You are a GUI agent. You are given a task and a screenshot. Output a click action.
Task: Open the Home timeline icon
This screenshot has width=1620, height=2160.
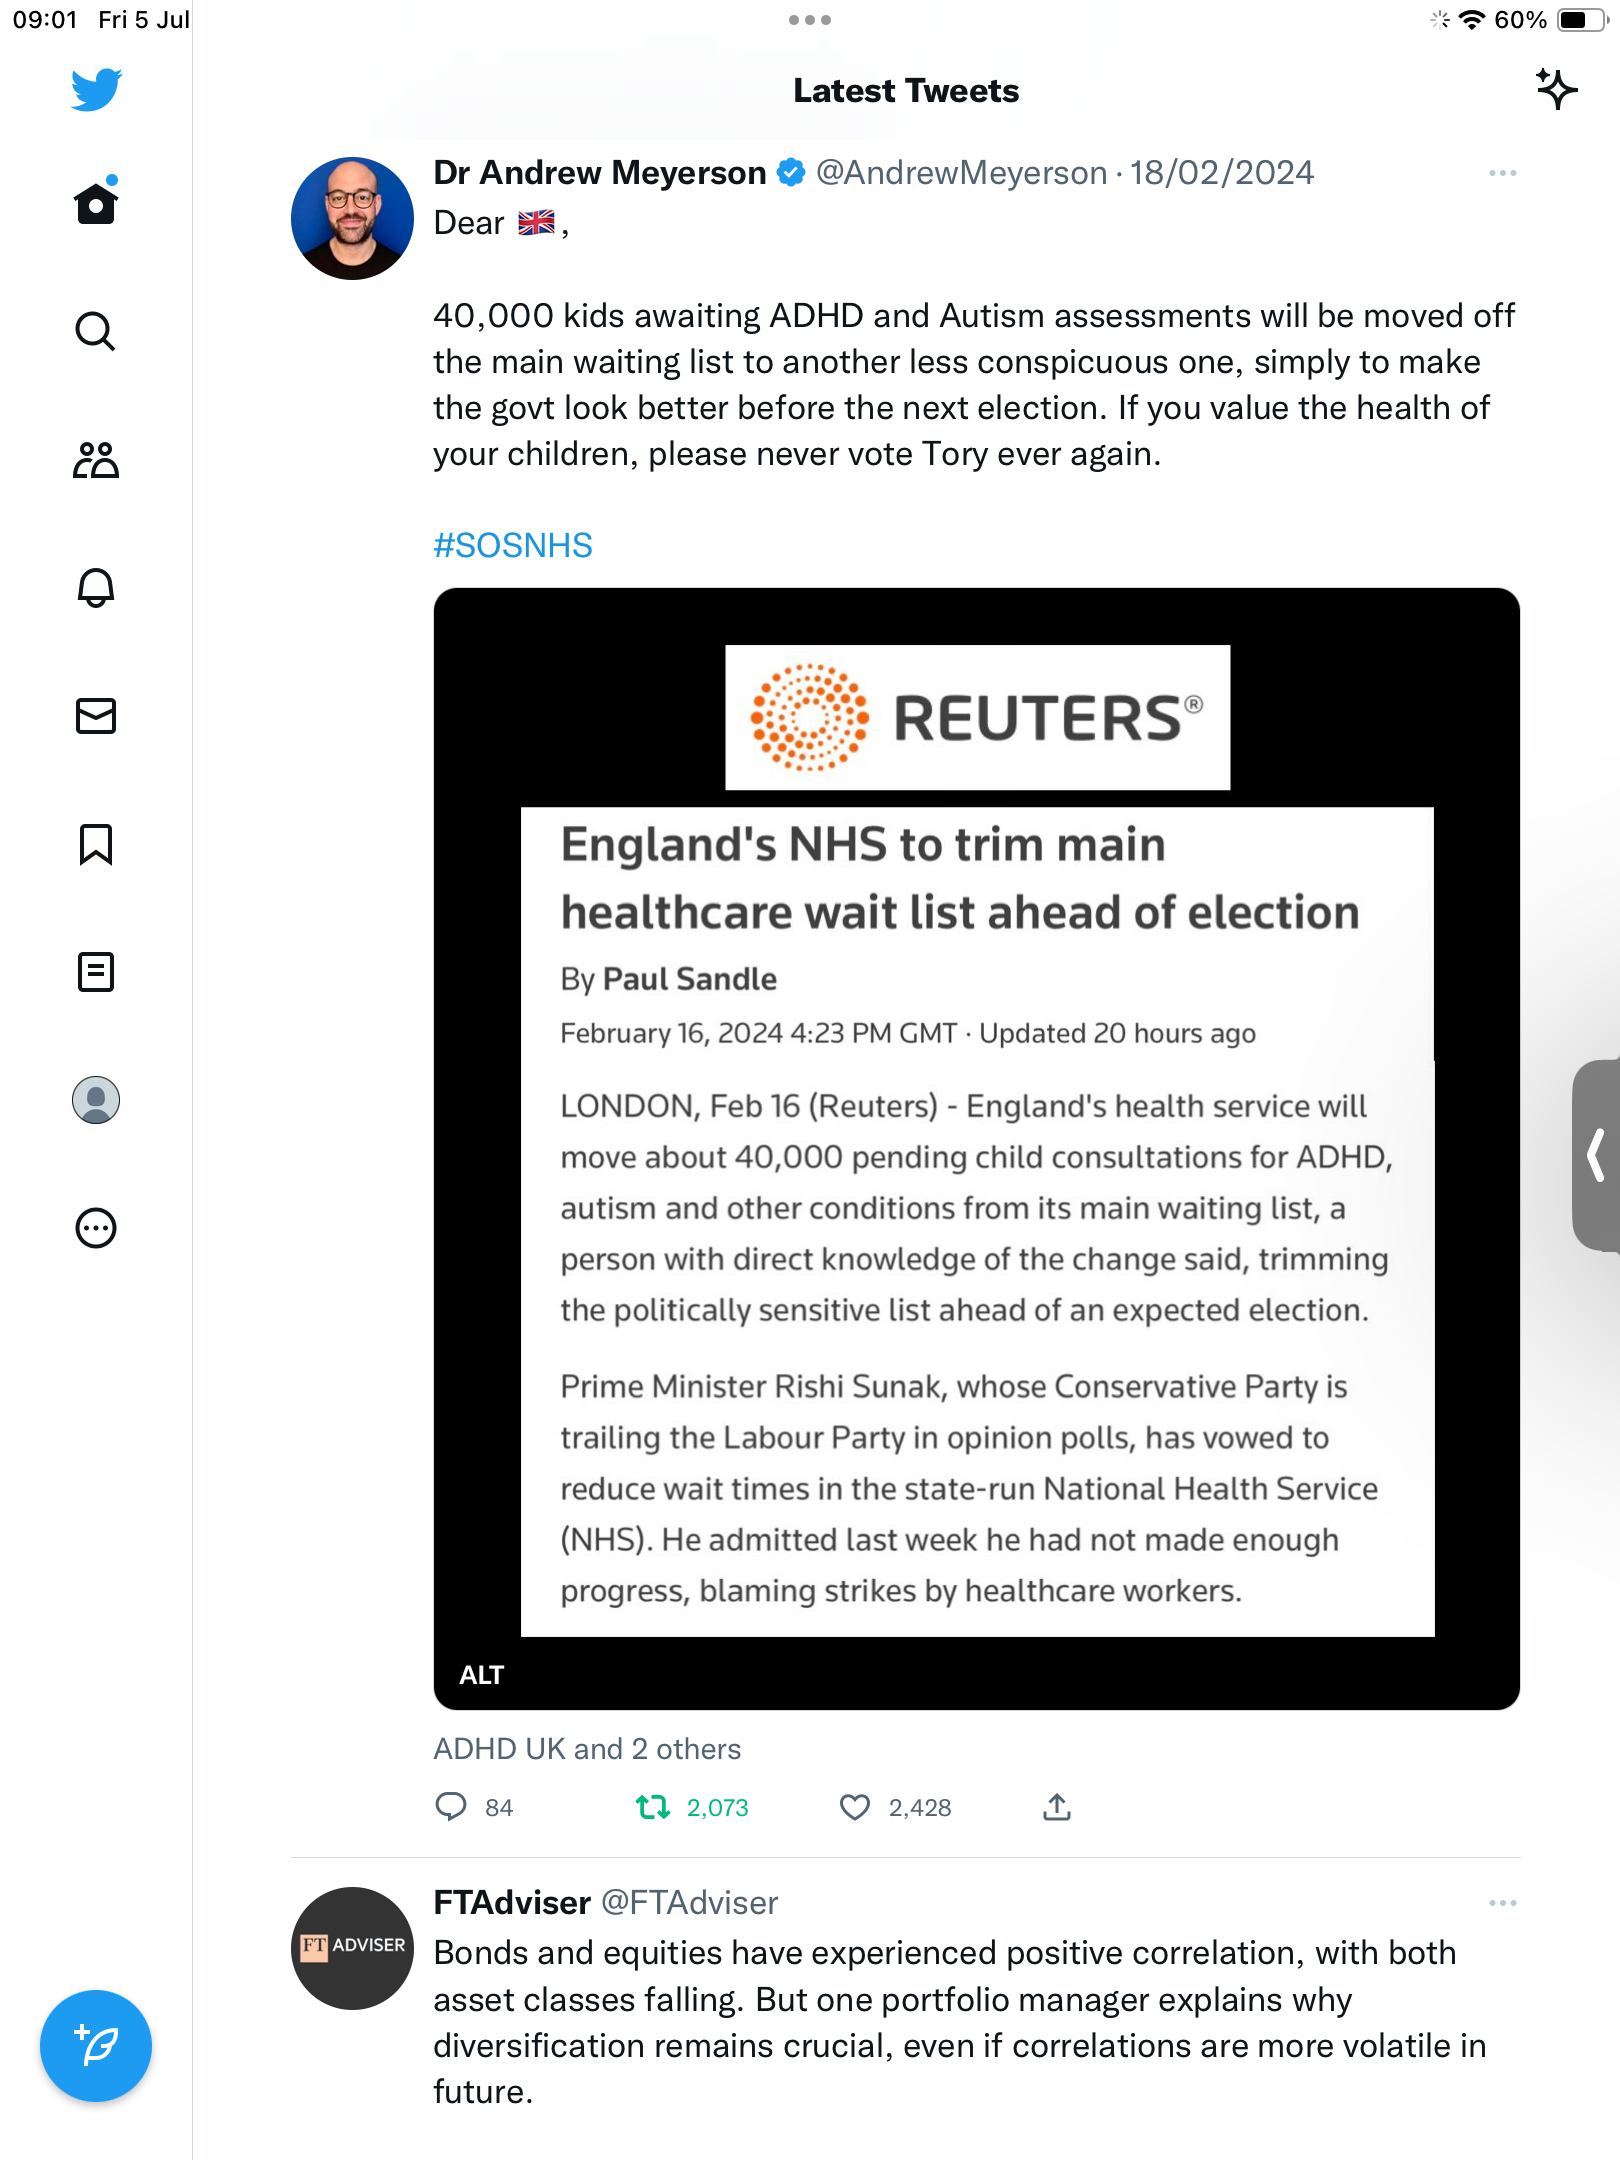pyautogui.click(x=96, y=203)
